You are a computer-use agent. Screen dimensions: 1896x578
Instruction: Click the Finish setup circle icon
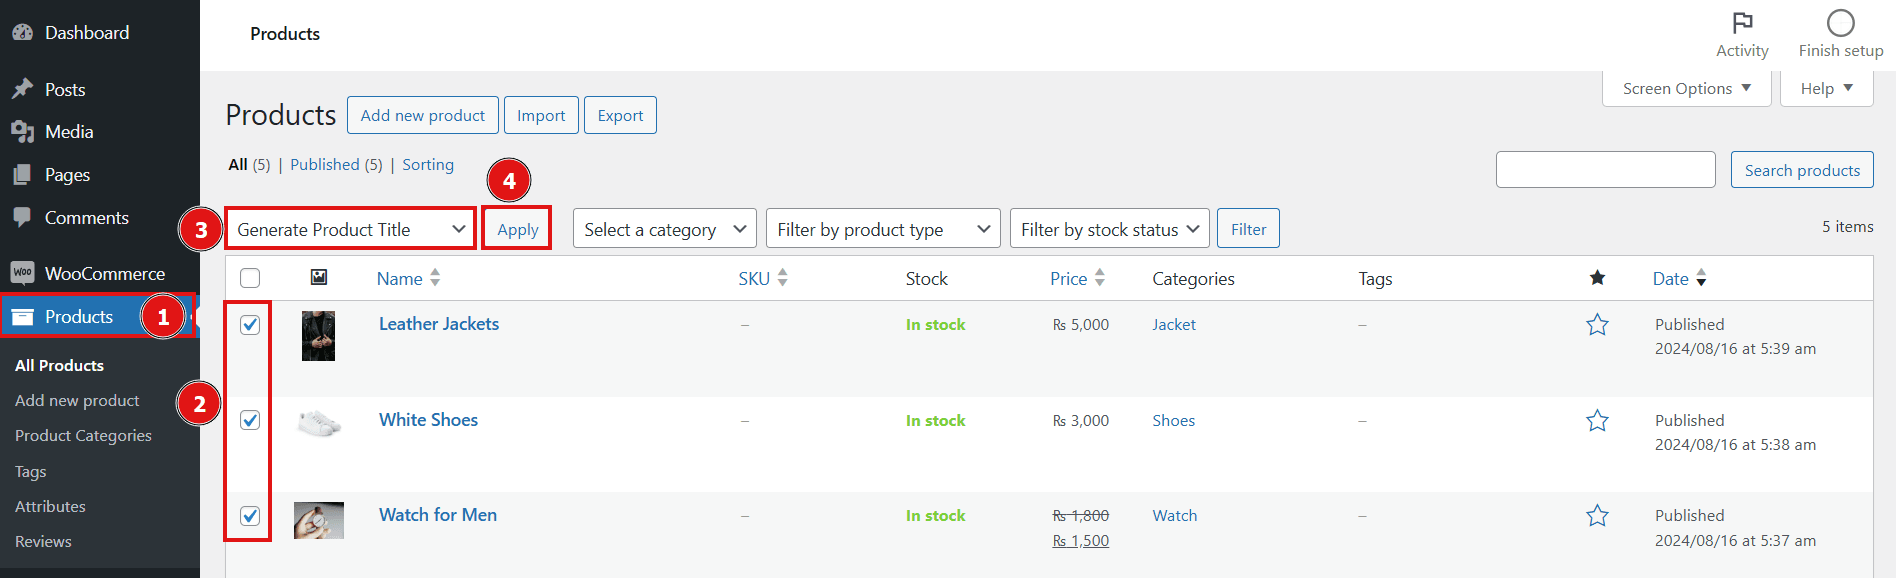(1840, 23)
